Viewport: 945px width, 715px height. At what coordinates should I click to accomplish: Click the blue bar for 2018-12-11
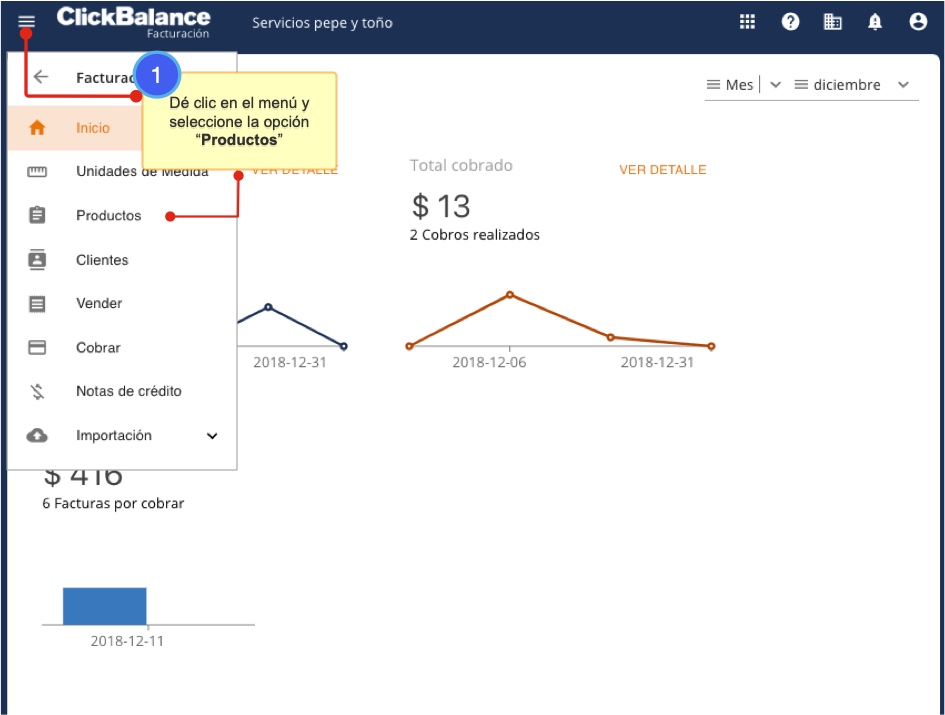(104, 606)
